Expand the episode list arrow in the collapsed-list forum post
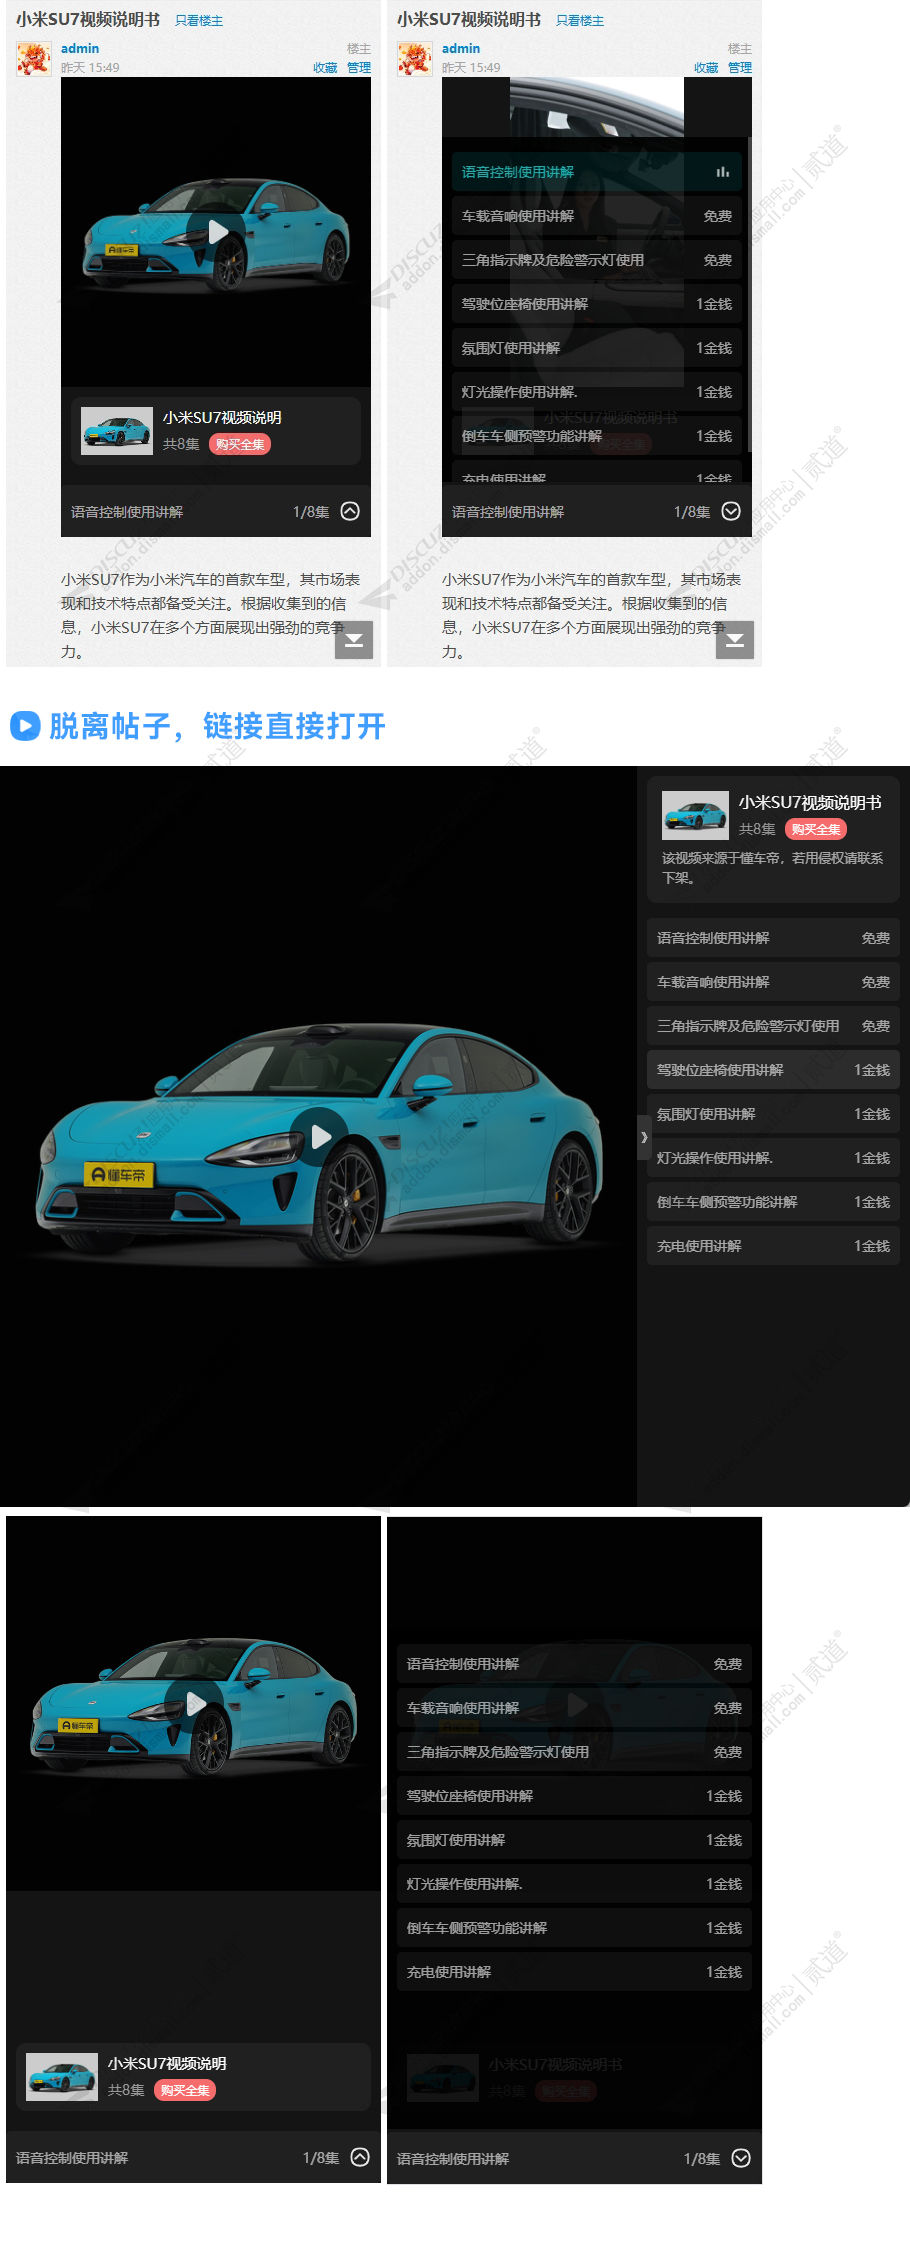910x2246 pixels. tap(350, 511)
